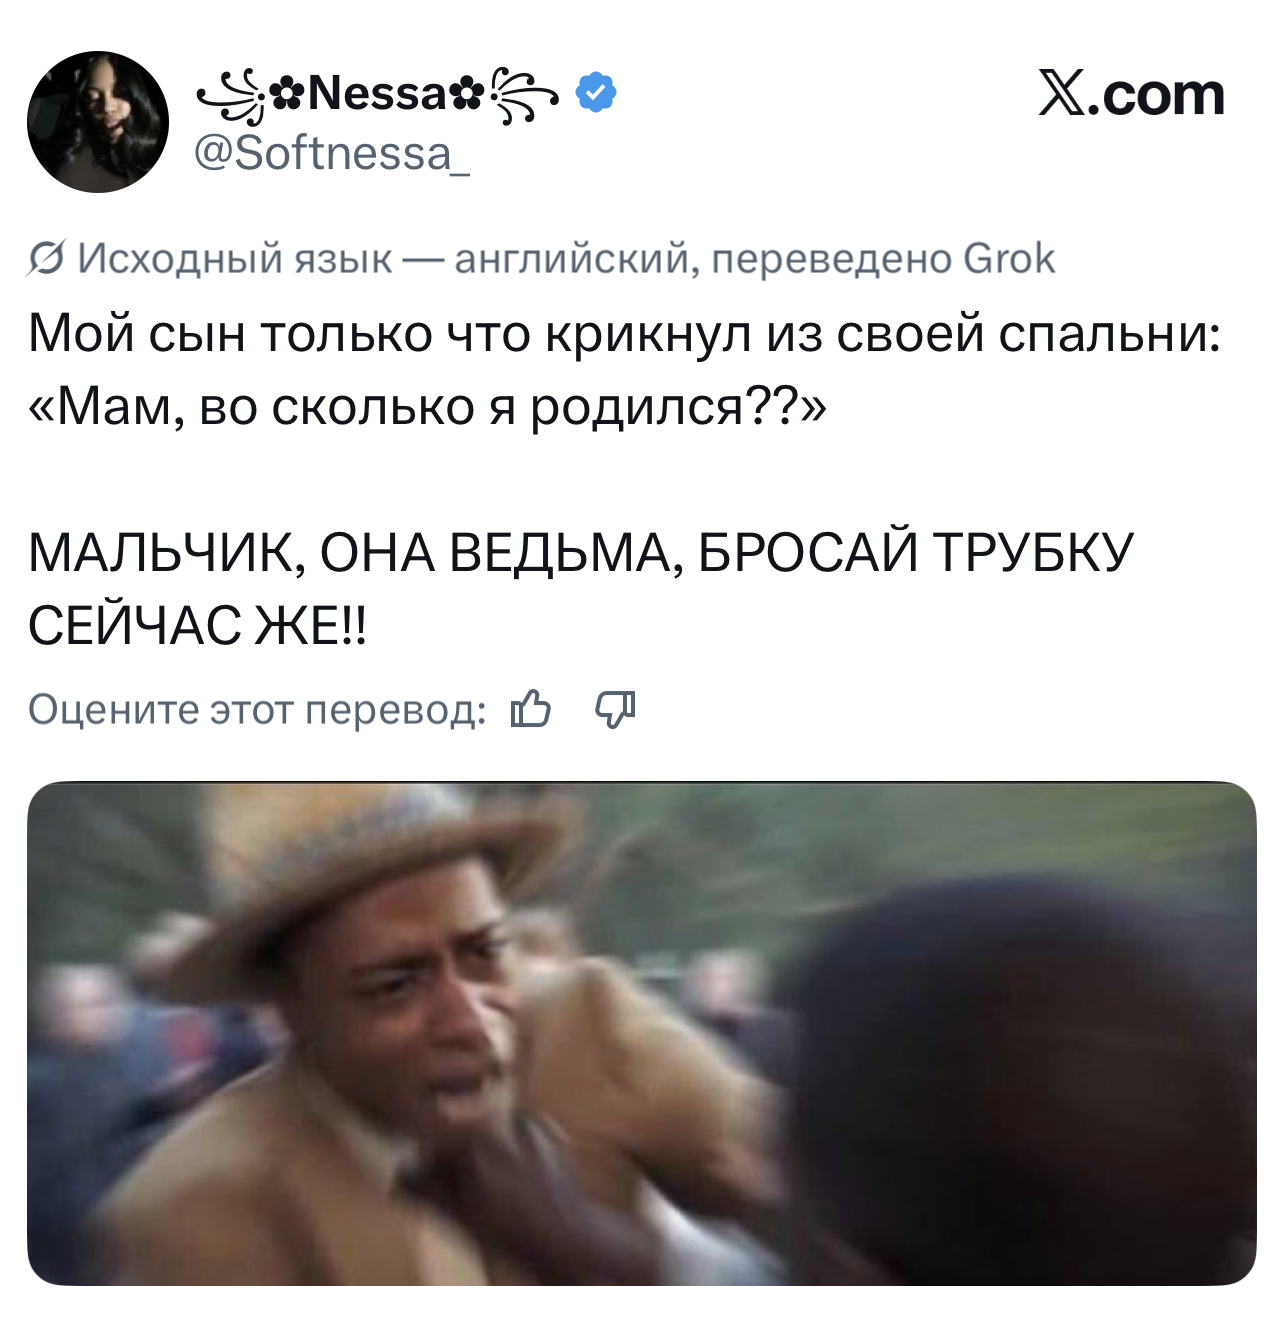The height and width of the screenshot is (1320, 1284).
Task: Click the Grok slash icon before "Исходный язык"
Action: click(48, 259)
